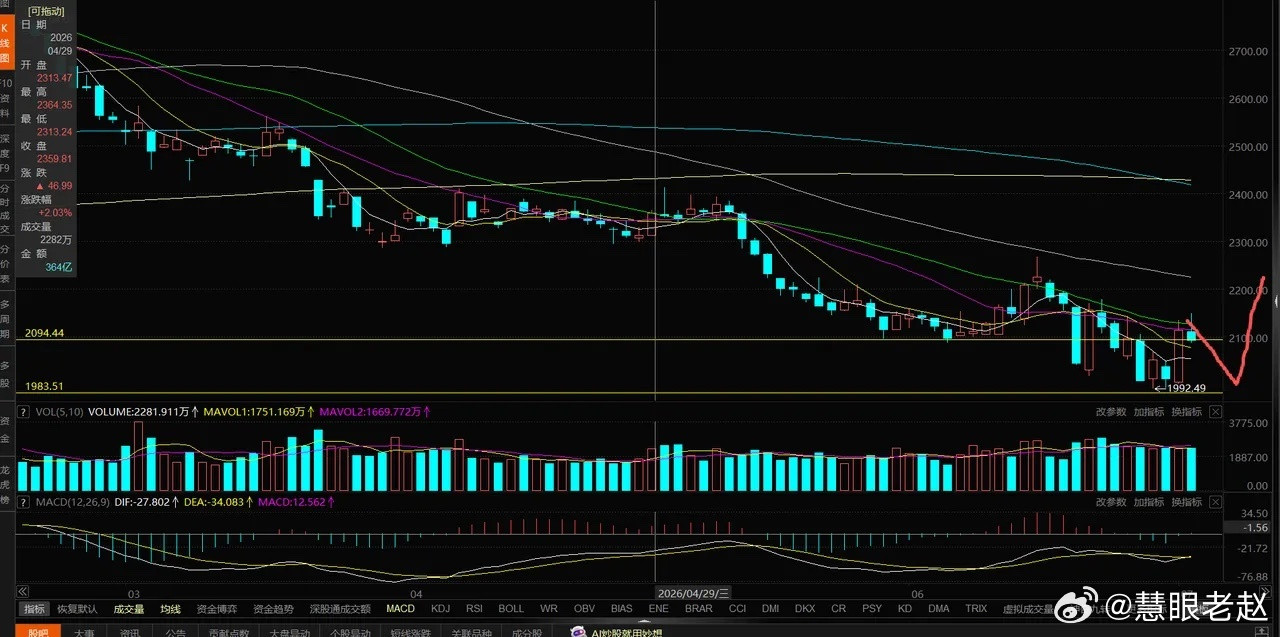Open the AI stock assistant robot icon
The height and width of the screenshot is (637, 1280).
click(579, 631)
